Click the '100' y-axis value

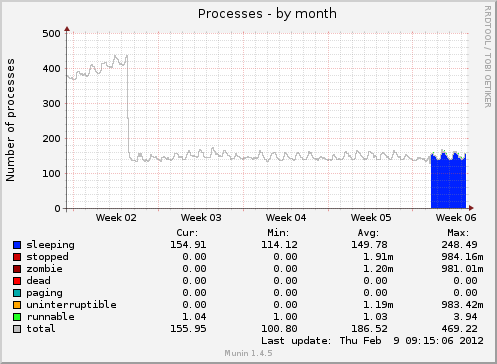[x=51, y=174]
